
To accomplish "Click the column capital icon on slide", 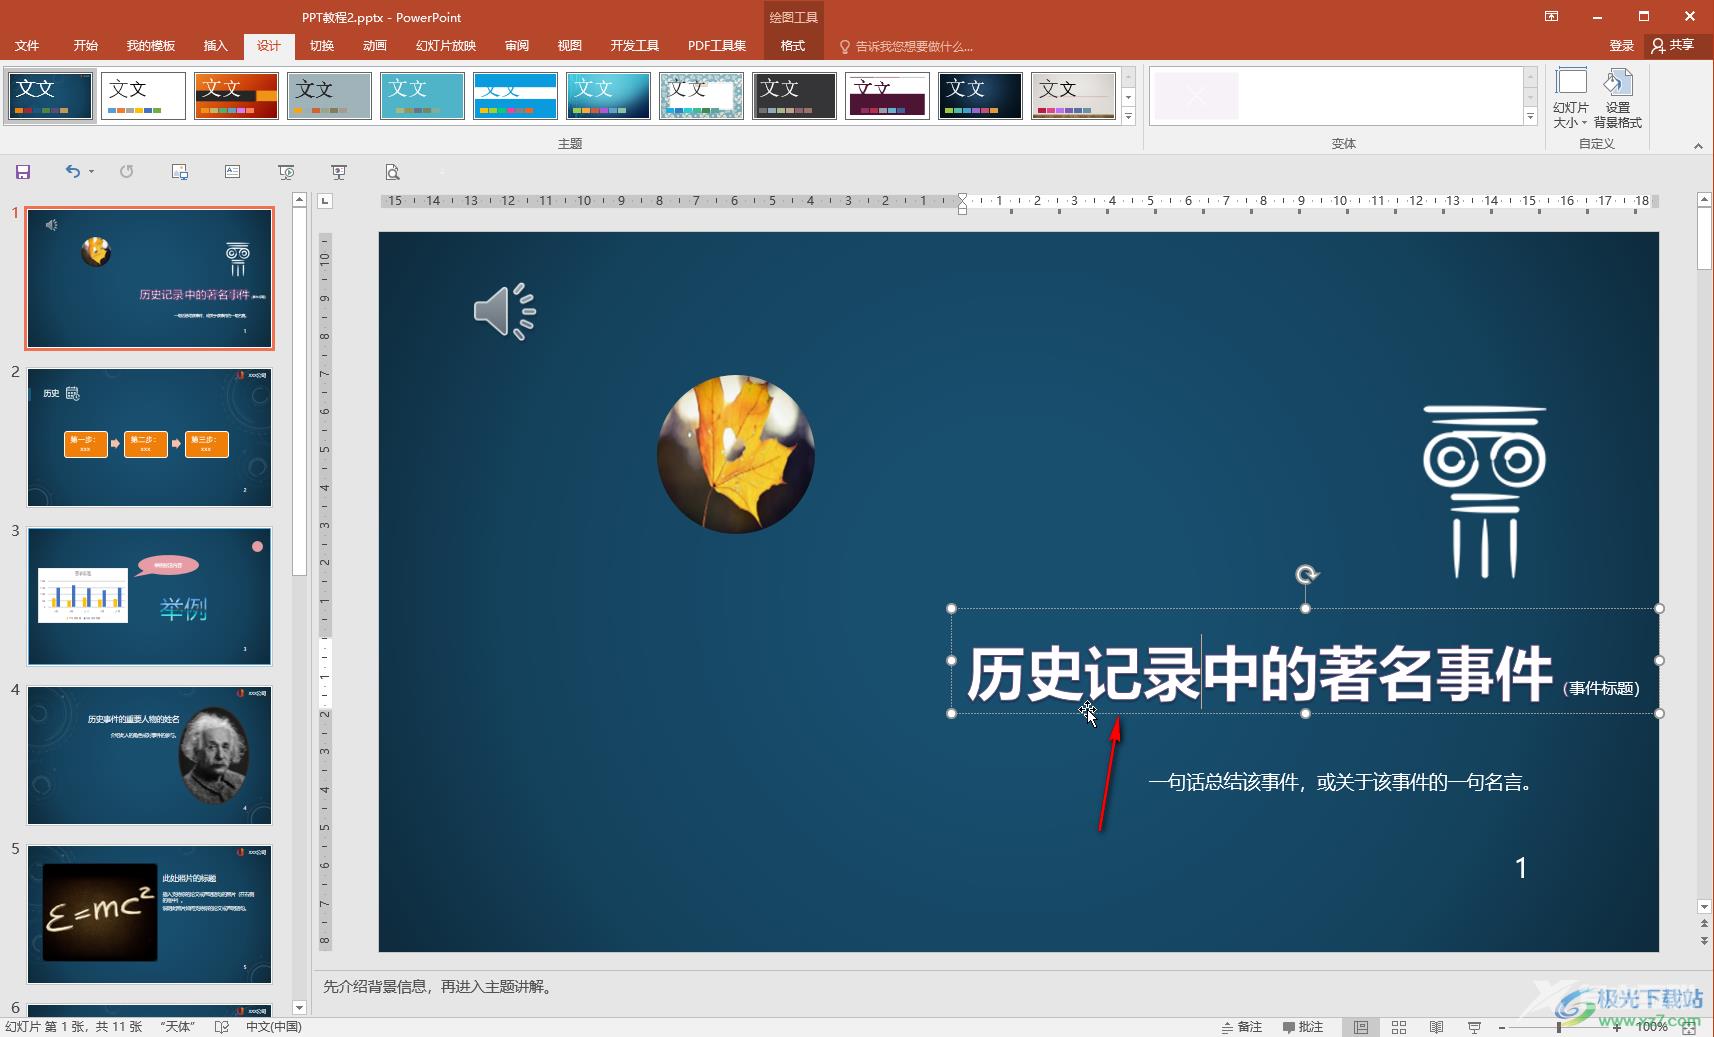I will click(x=1484, y=491).
